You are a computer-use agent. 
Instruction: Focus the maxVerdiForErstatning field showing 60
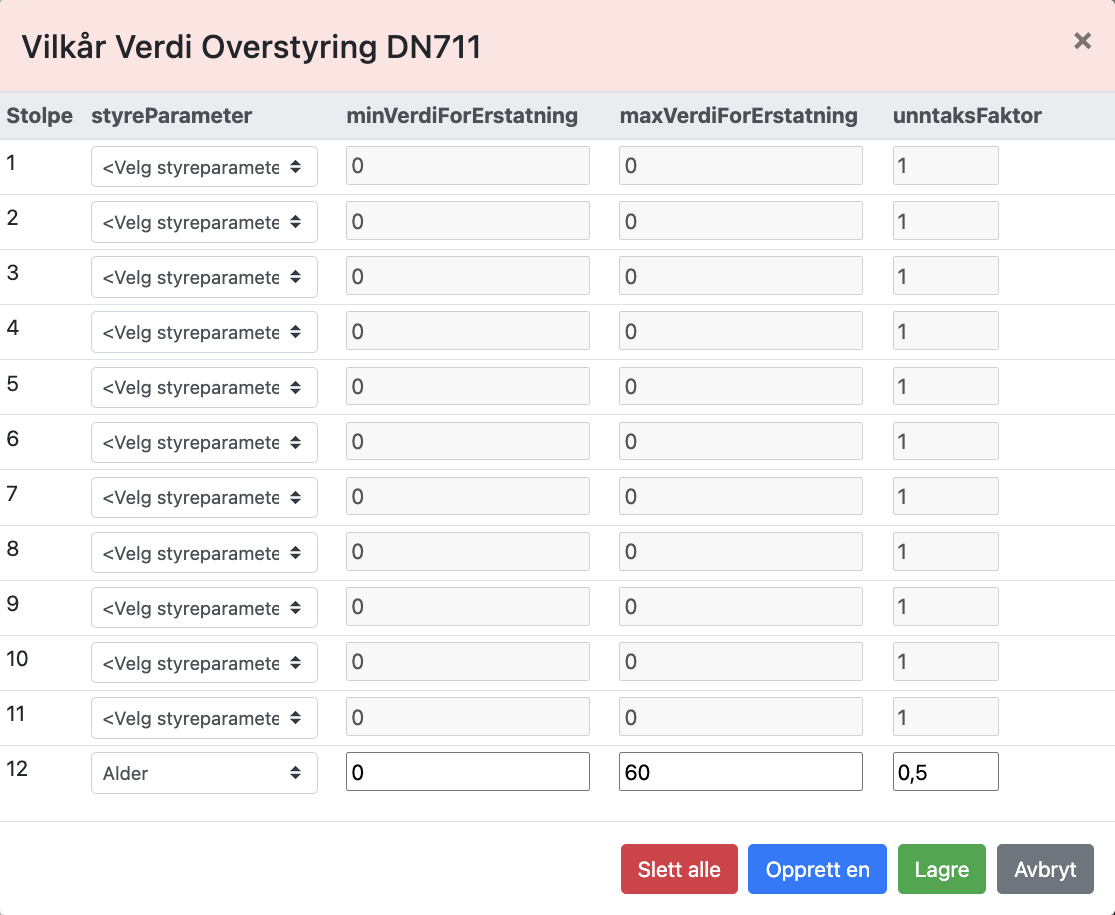pos(740,772)
